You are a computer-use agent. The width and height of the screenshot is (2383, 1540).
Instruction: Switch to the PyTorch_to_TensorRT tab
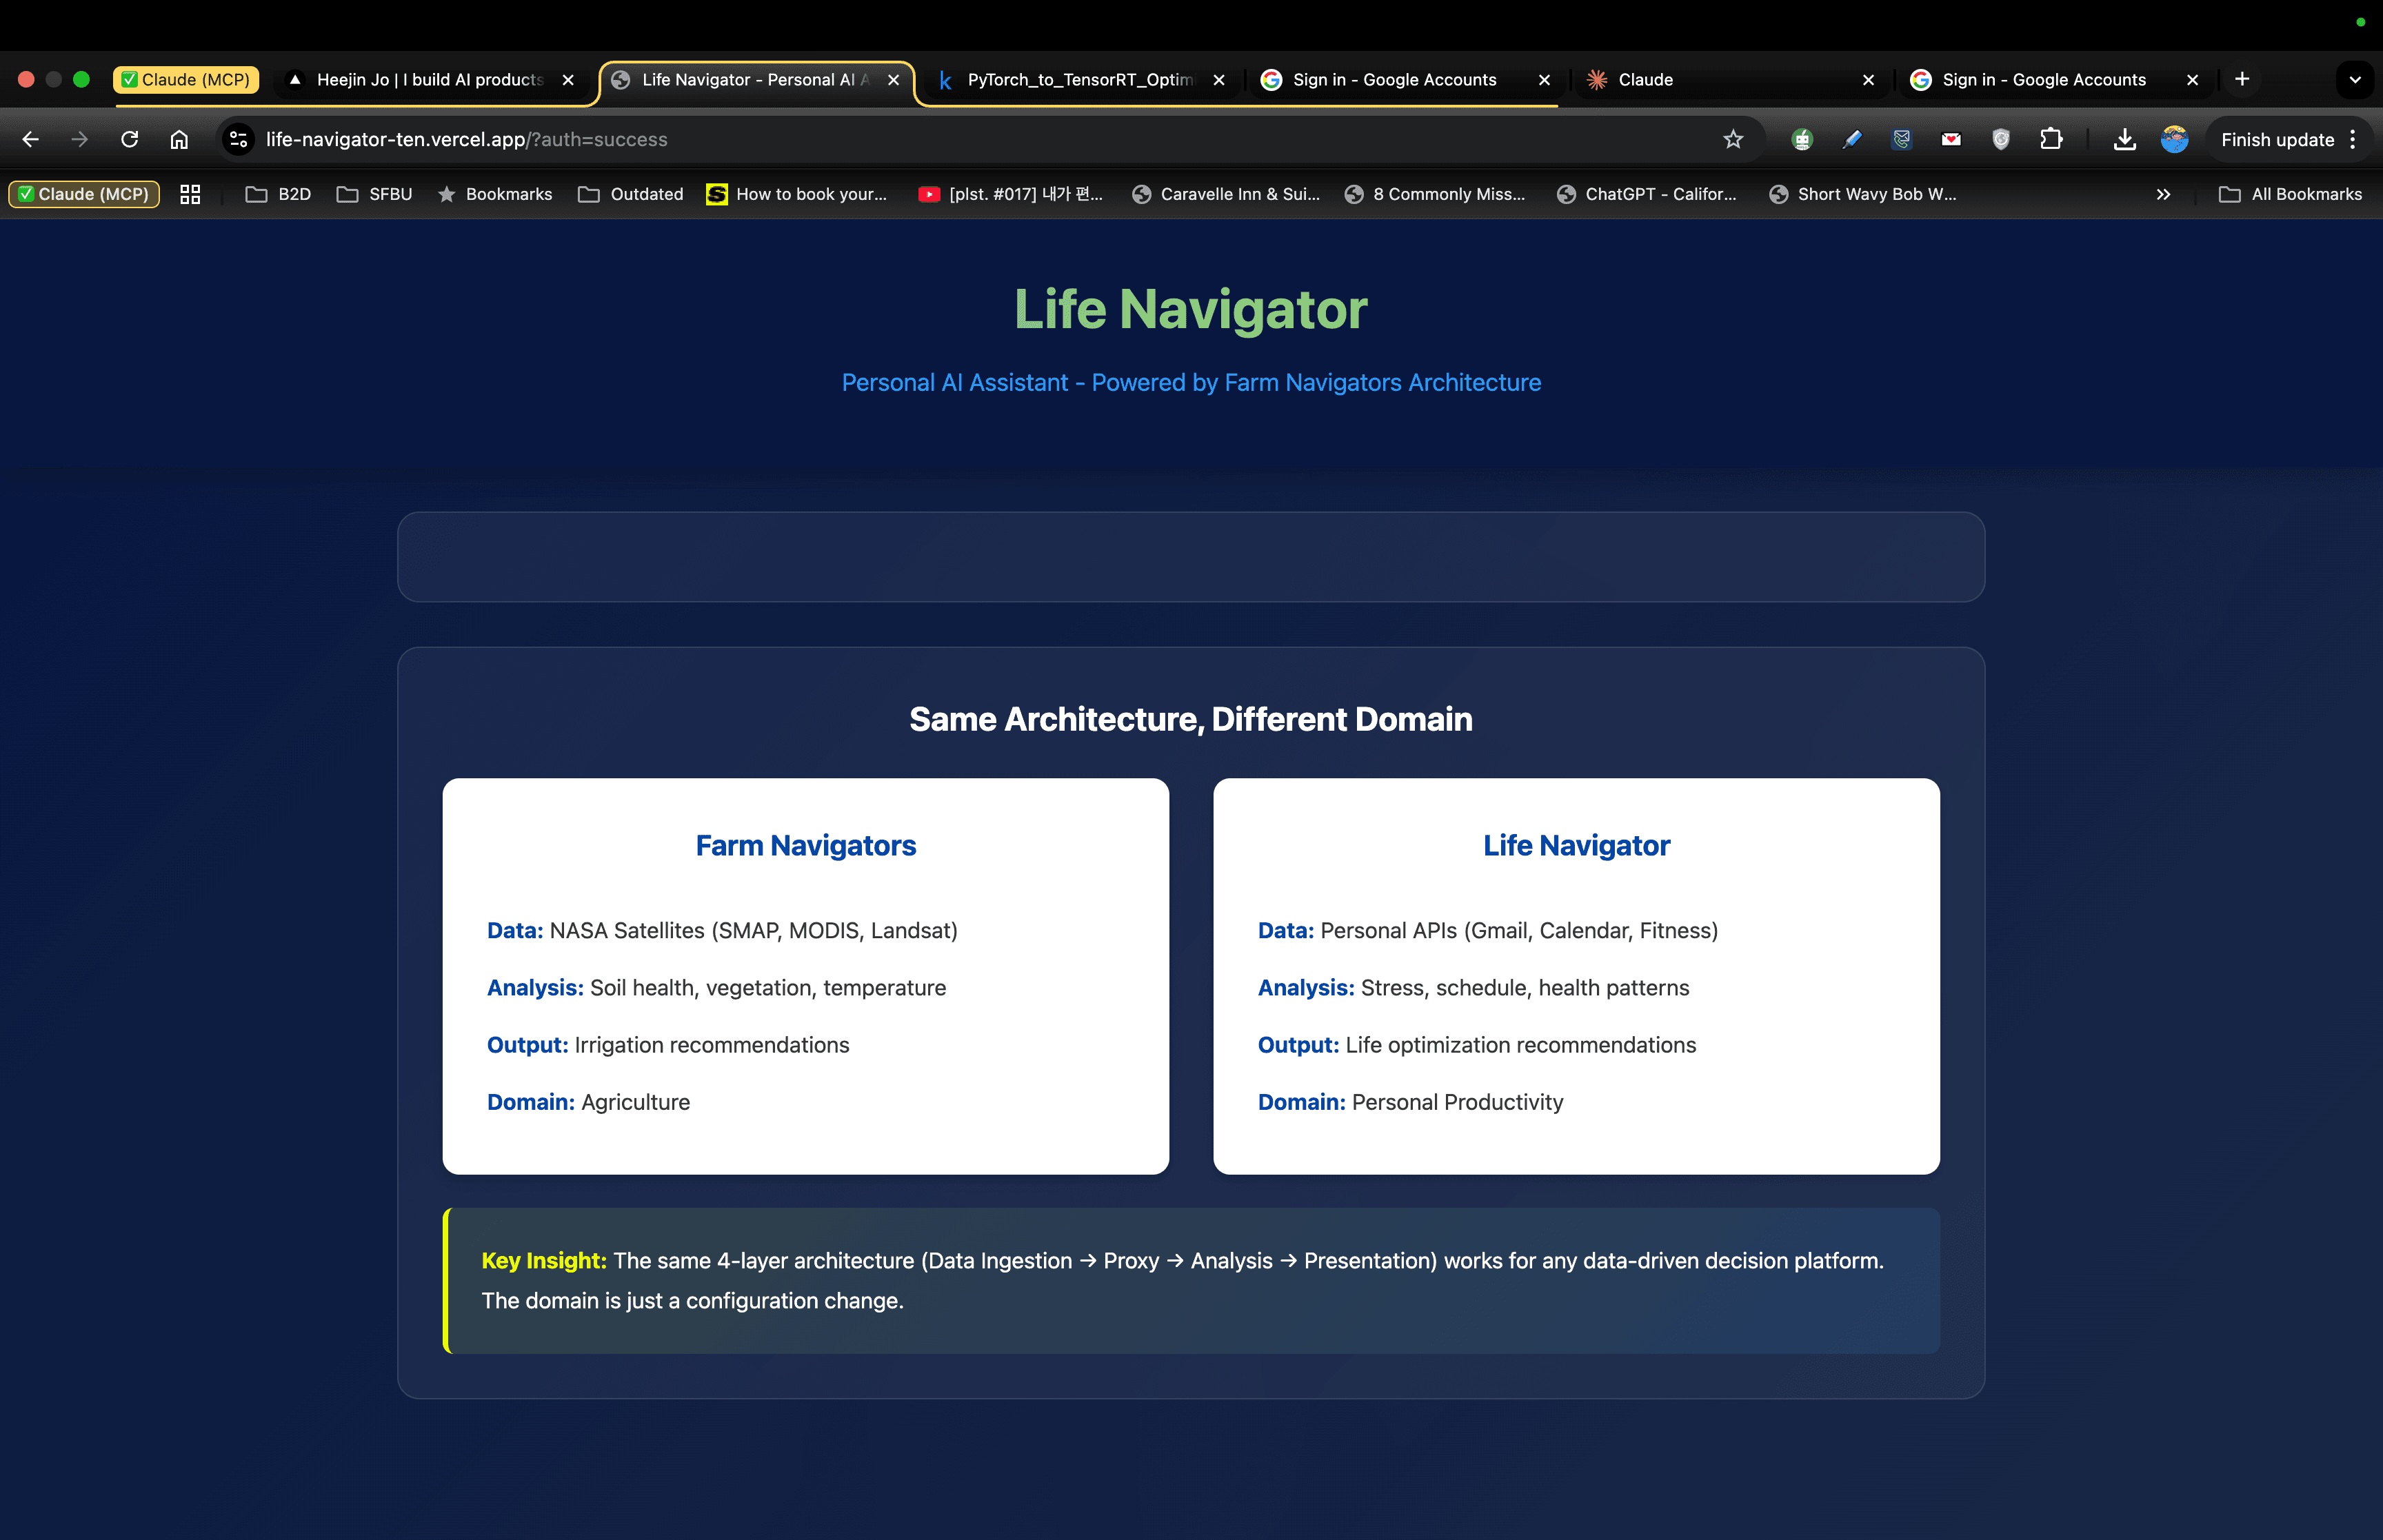(x=1080, y=79)
